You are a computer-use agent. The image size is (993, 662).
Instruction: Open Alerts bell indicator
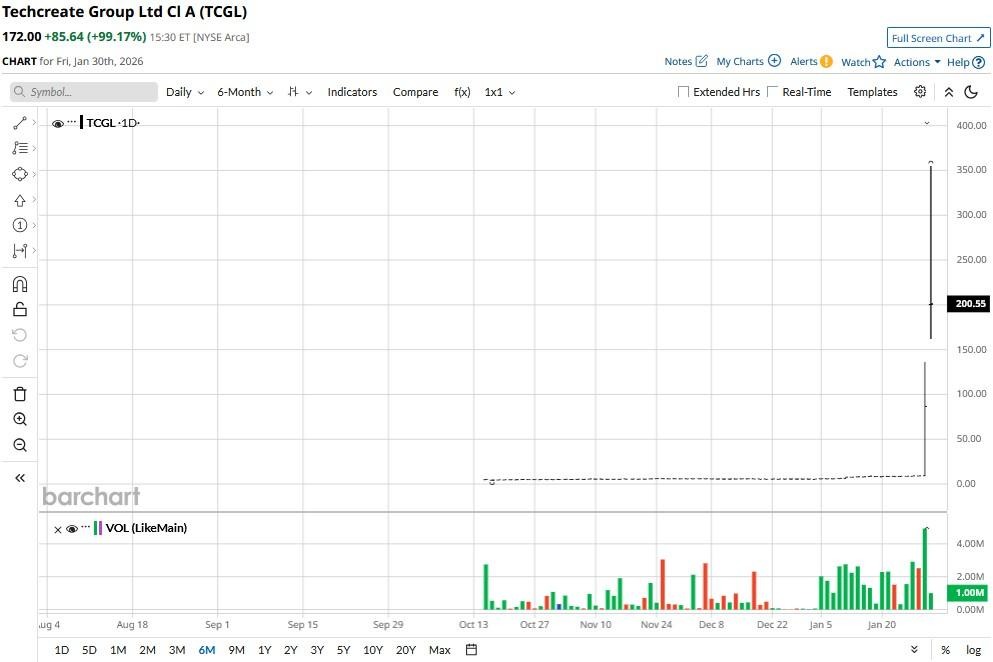[x=826, y=61]
